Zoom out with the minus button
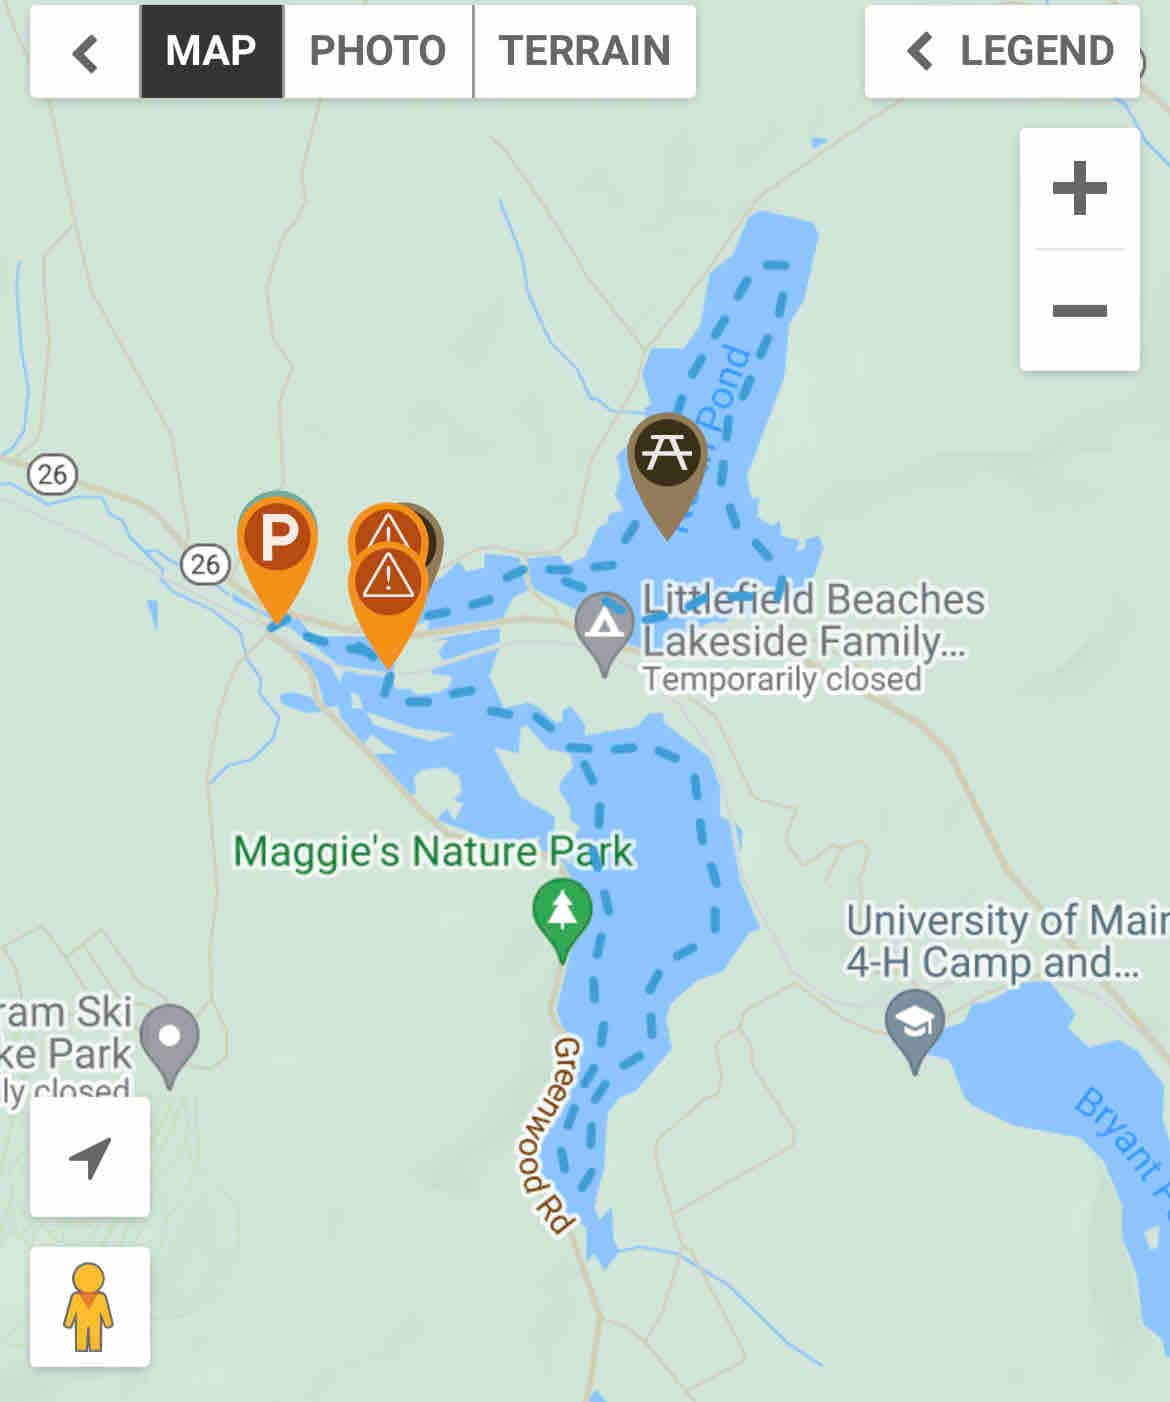Screen dimensions: 1170x1402 (1080, 310)
